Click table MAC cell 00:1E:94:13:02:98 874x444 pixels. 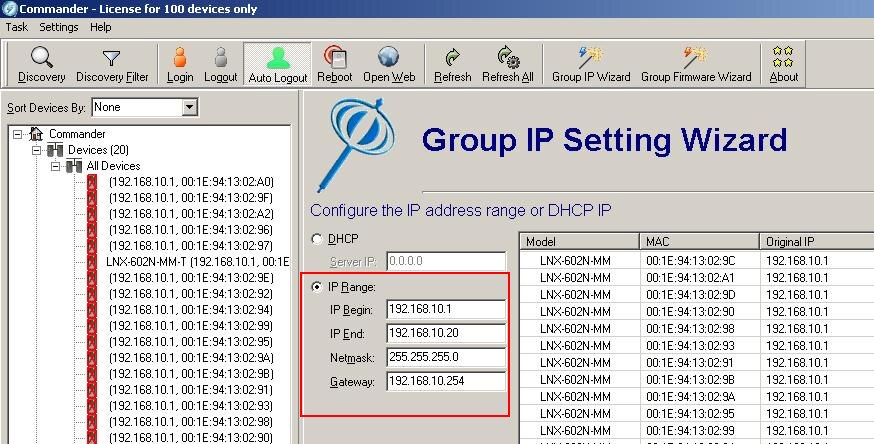coord(691,329)
